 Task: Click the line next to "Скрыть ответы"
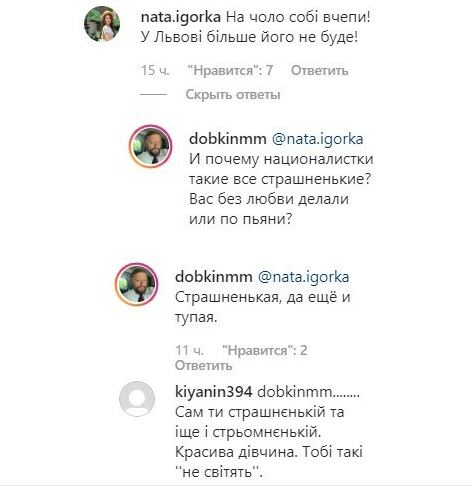[x=153, y=95]
